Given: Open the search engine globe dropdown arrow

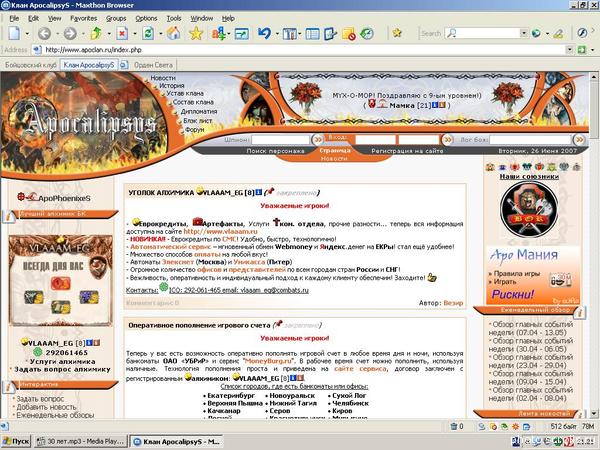Looking at the screenshot, I should tap(547, 34).
